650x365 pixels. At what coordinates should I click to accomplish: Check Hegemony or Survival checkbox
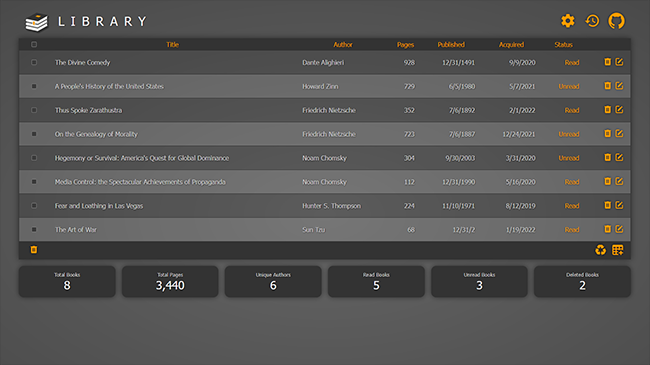(x=34, y=158)
